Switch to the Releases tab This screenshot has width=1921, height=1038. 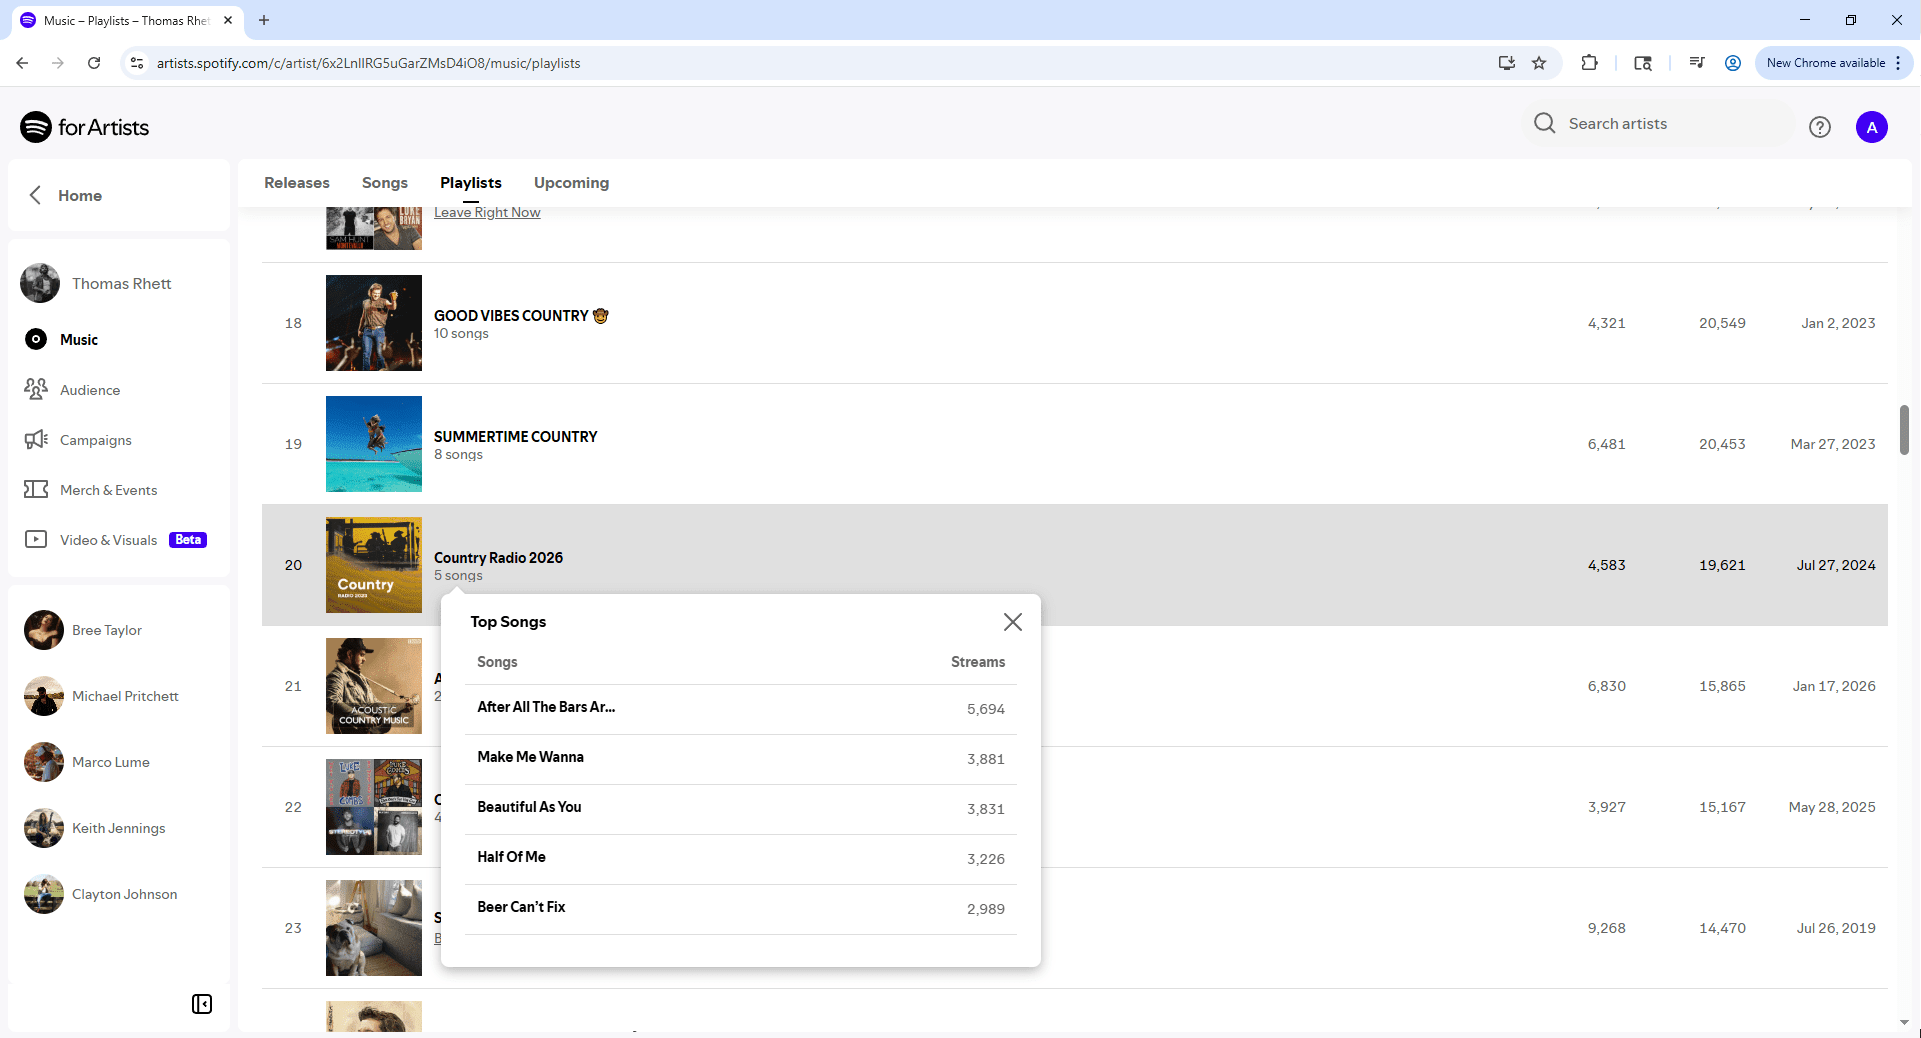(x=297, y=183)
